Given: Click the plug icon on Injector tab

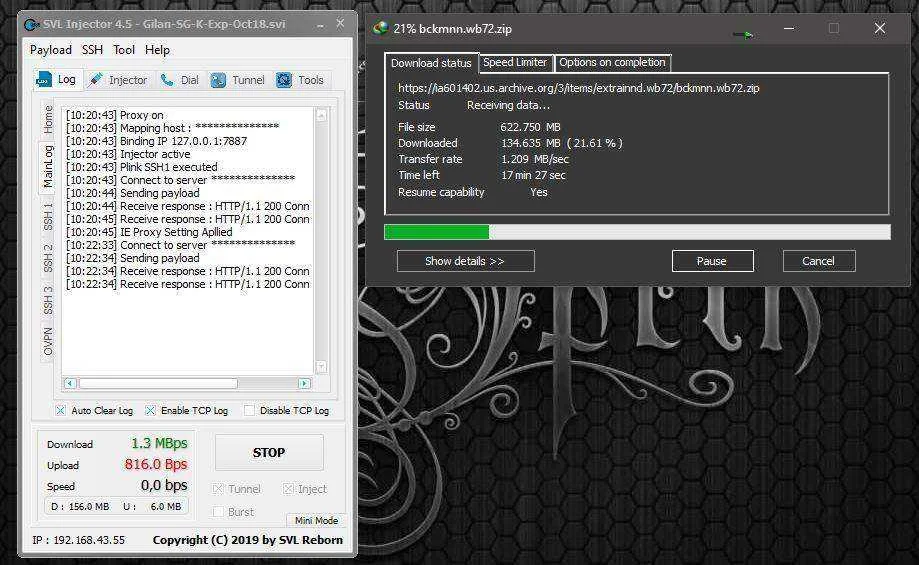Looking at the screenshot, I should point(96,80).
